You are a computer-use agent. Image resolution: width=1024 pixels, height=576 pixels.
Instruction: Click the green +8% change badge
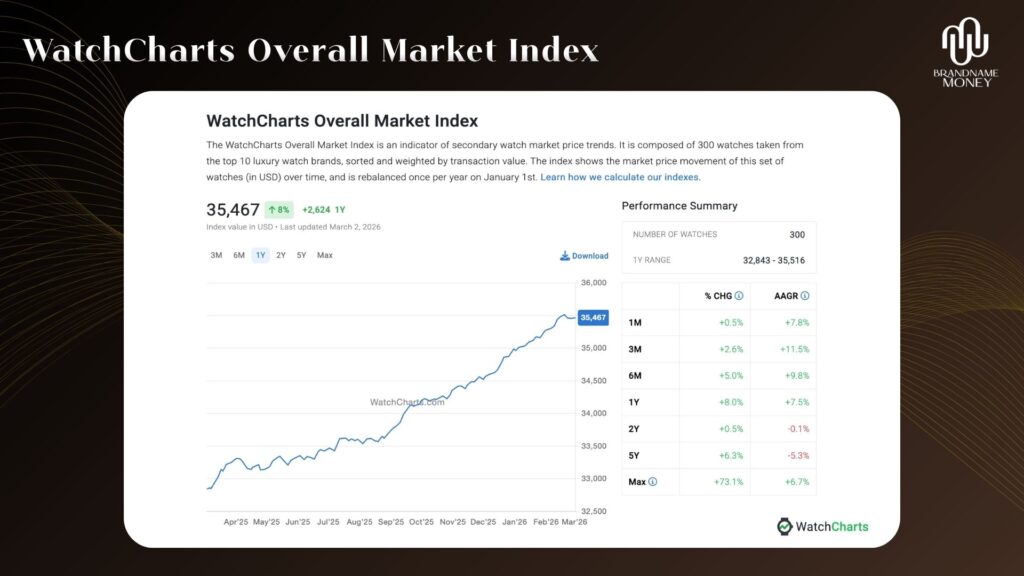pos(277,210)
